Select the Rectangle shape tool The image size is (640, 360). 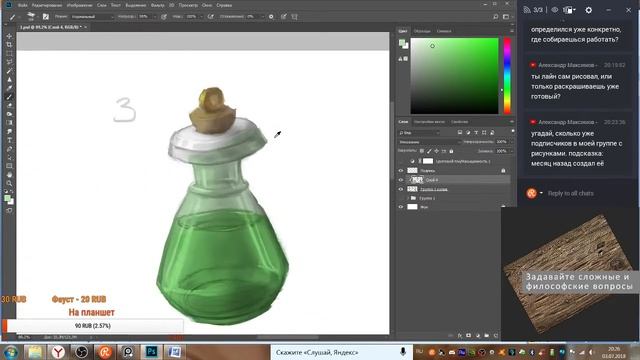9,166
